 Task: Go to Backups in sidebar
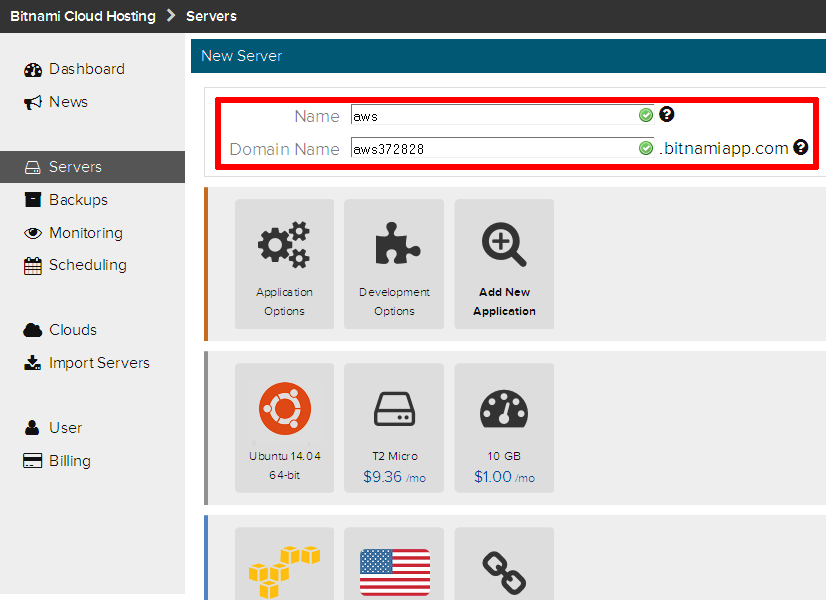coord(78,200)
